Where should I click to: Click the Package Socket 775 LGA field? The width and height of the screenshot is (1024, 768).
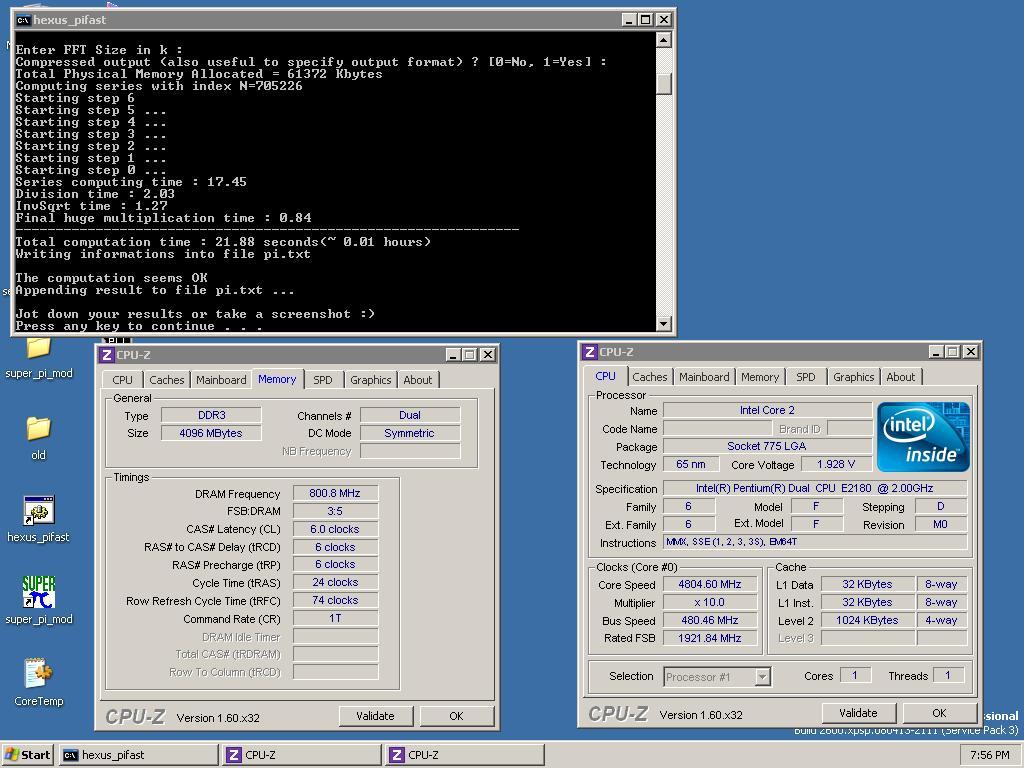[767, 446]
